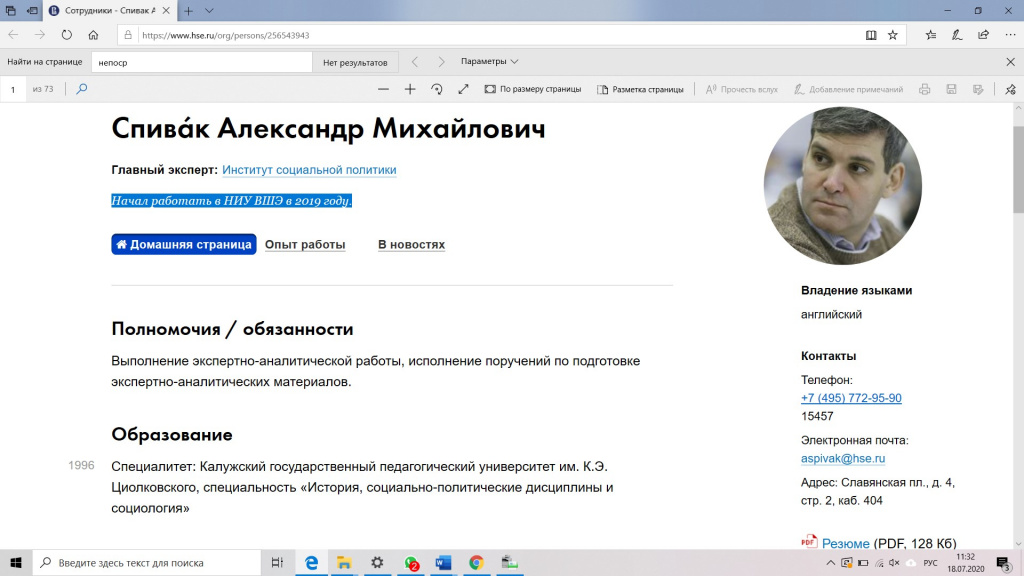Open a new browser tab

pos(188,10)
